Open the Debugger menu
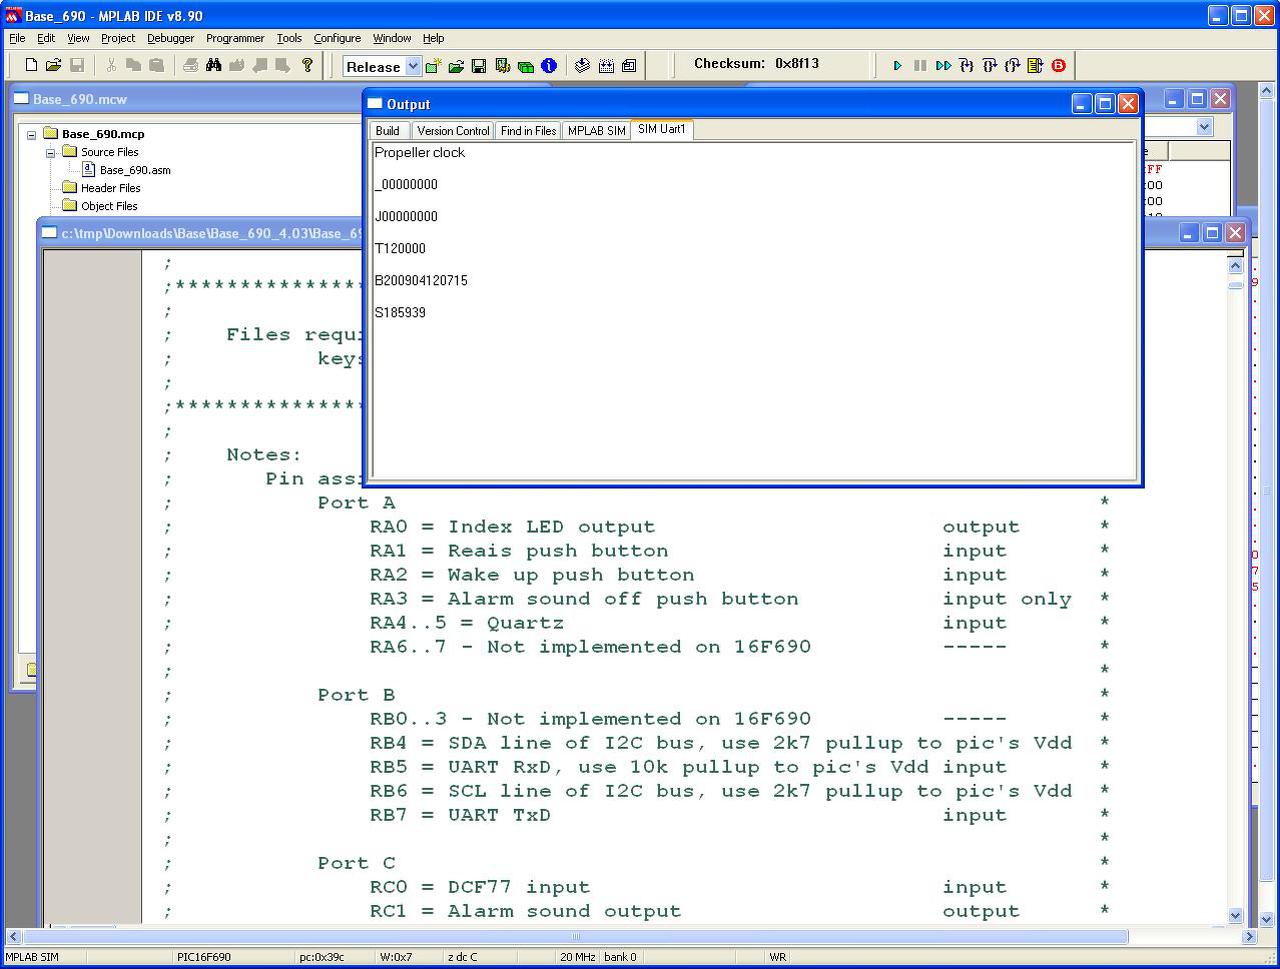The image size is (1280, 969). [171, 38]
